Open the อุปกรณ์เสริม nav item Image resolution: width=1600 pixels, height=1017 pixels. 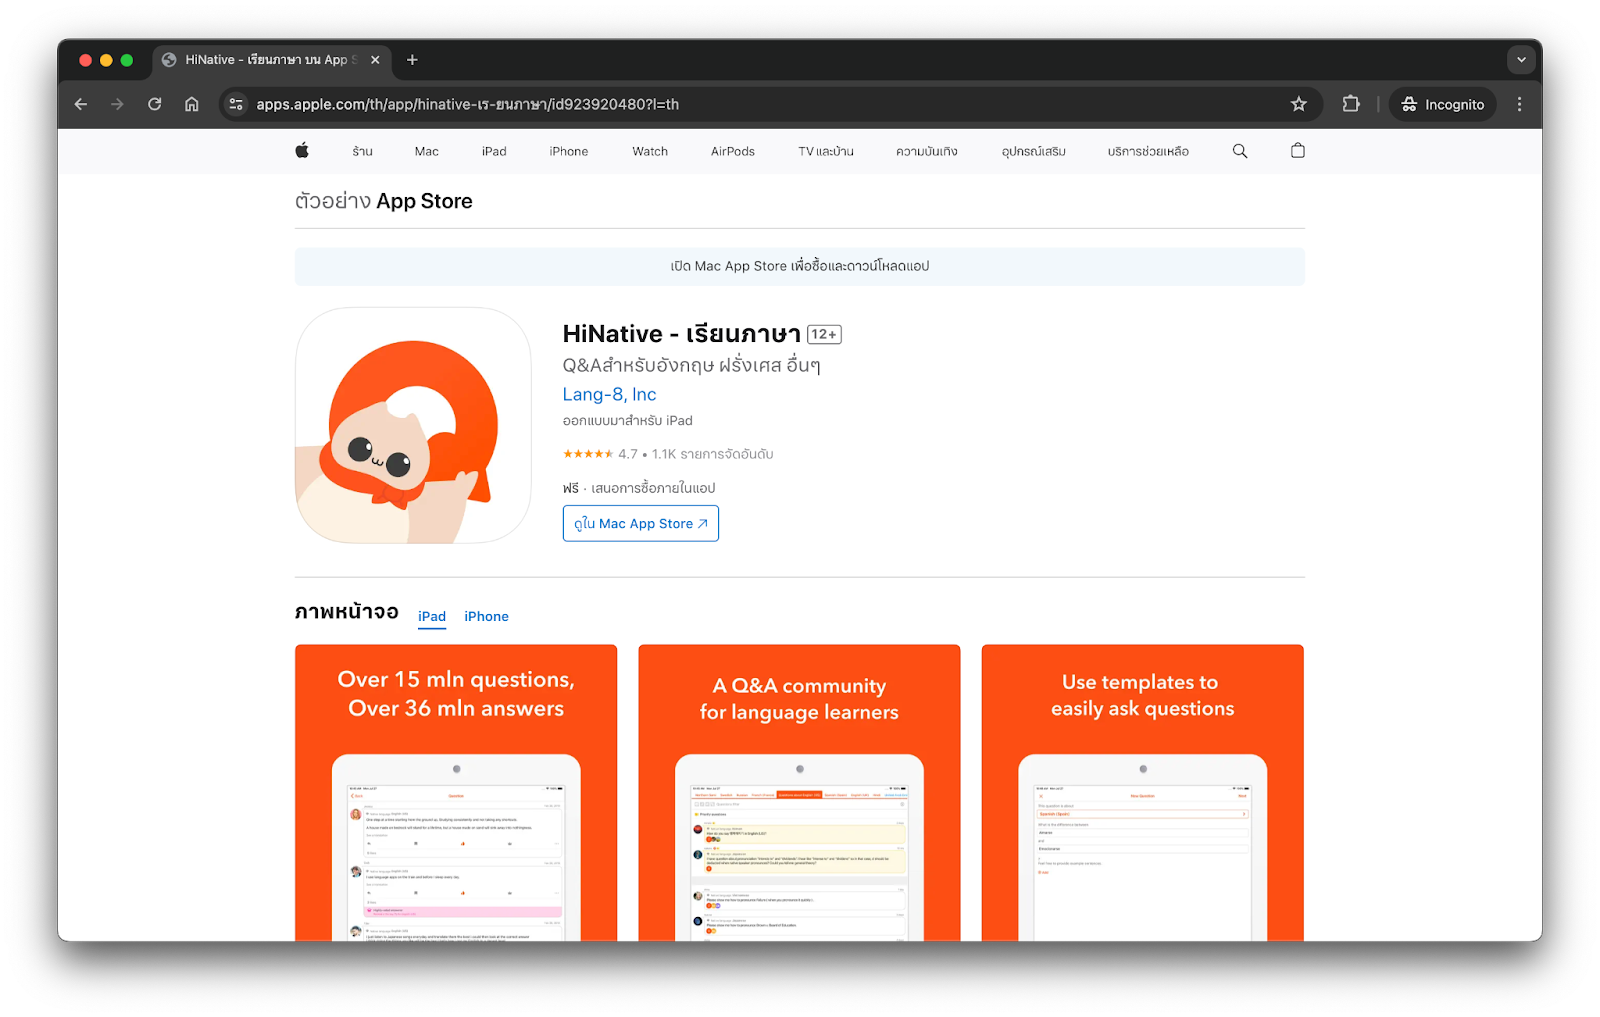pos(1034,152)
